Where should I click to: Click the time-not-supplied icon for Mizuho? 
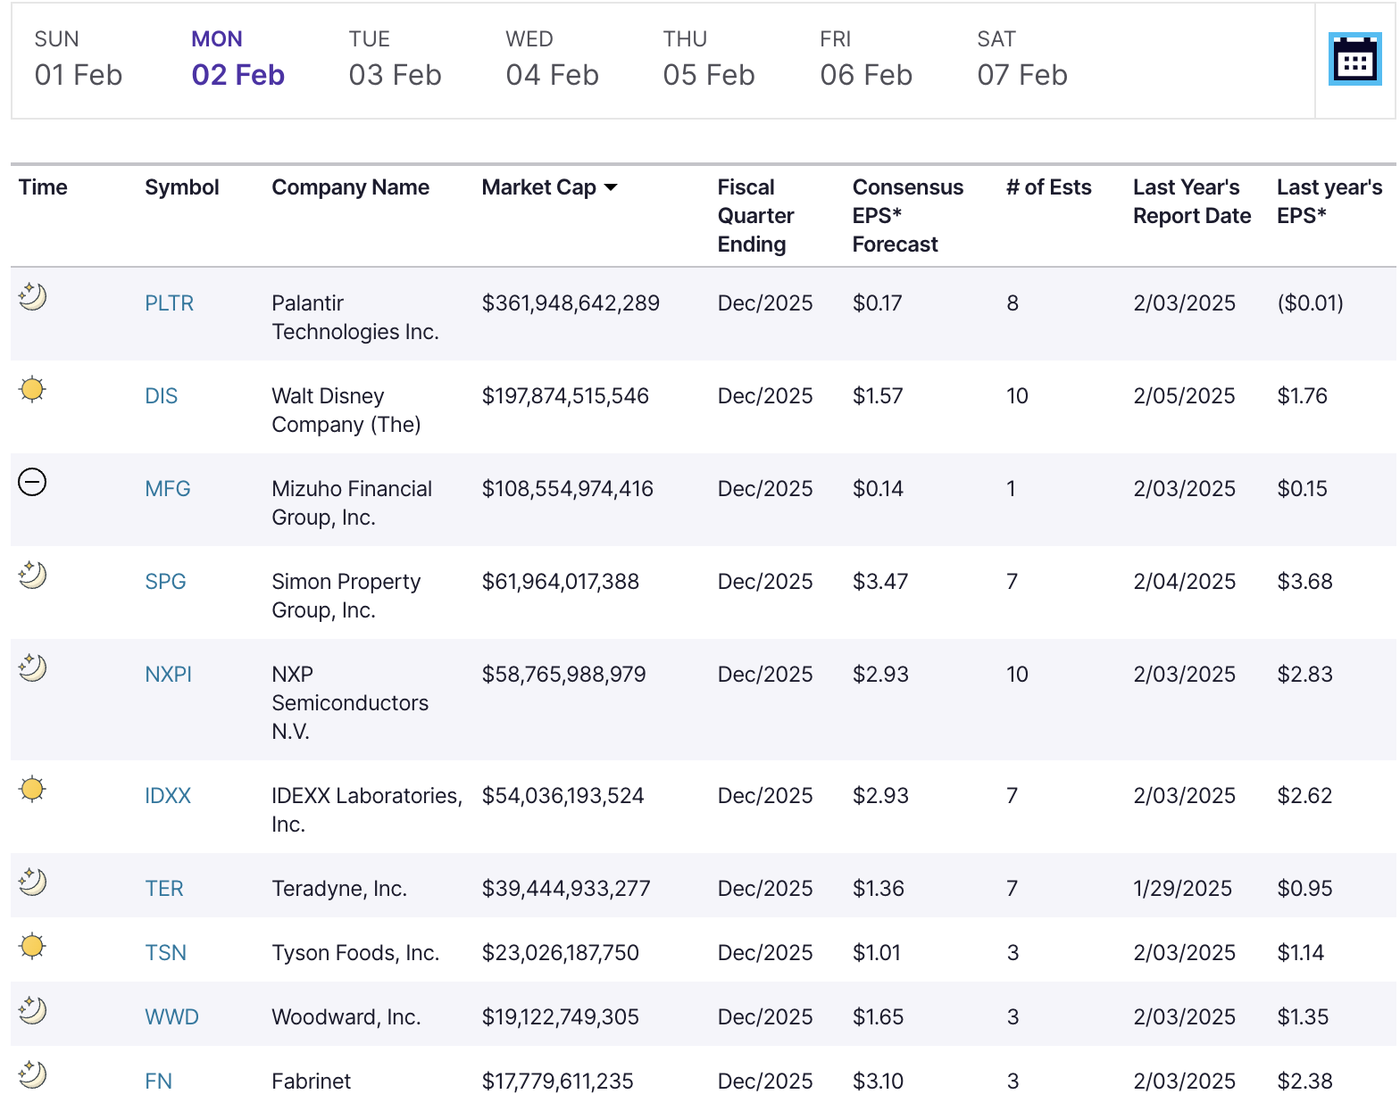pyautogui.click(x=33, y=482)
